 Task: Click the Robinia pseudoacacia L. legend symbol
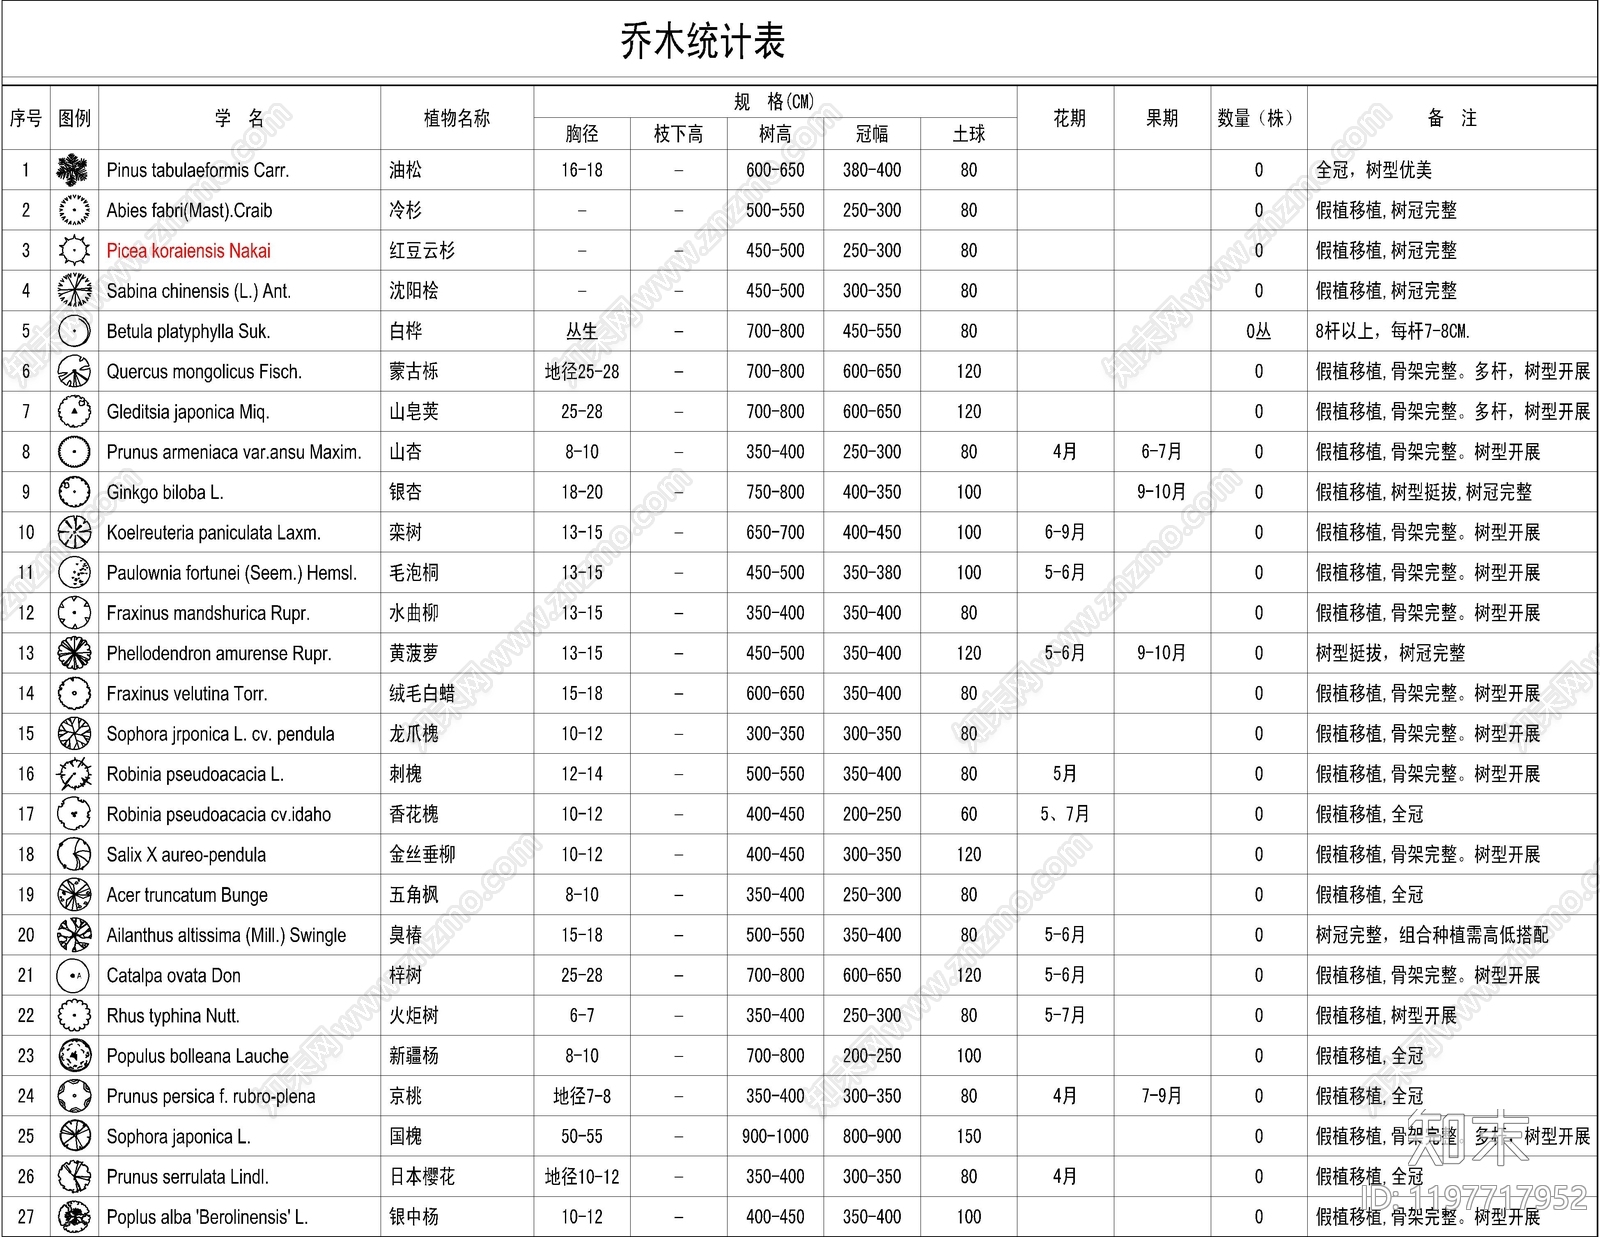(74, 774)
